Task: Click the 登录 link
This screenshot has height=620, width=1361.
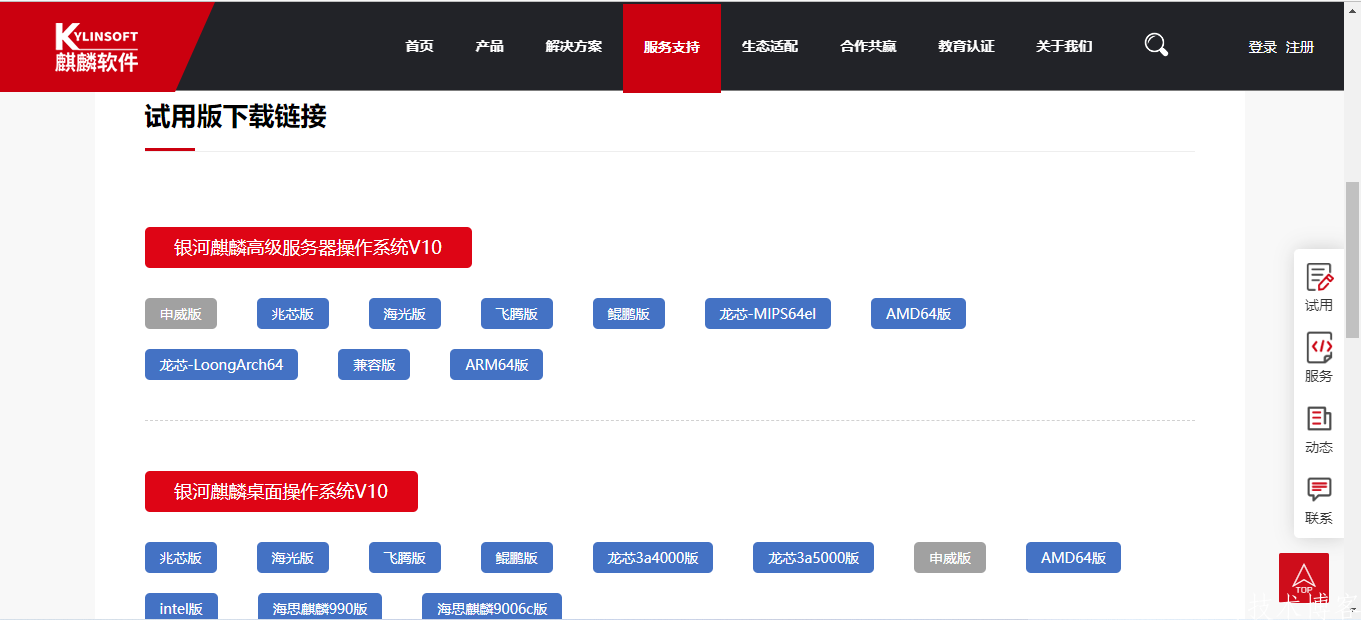Action: click(1263, 47)
